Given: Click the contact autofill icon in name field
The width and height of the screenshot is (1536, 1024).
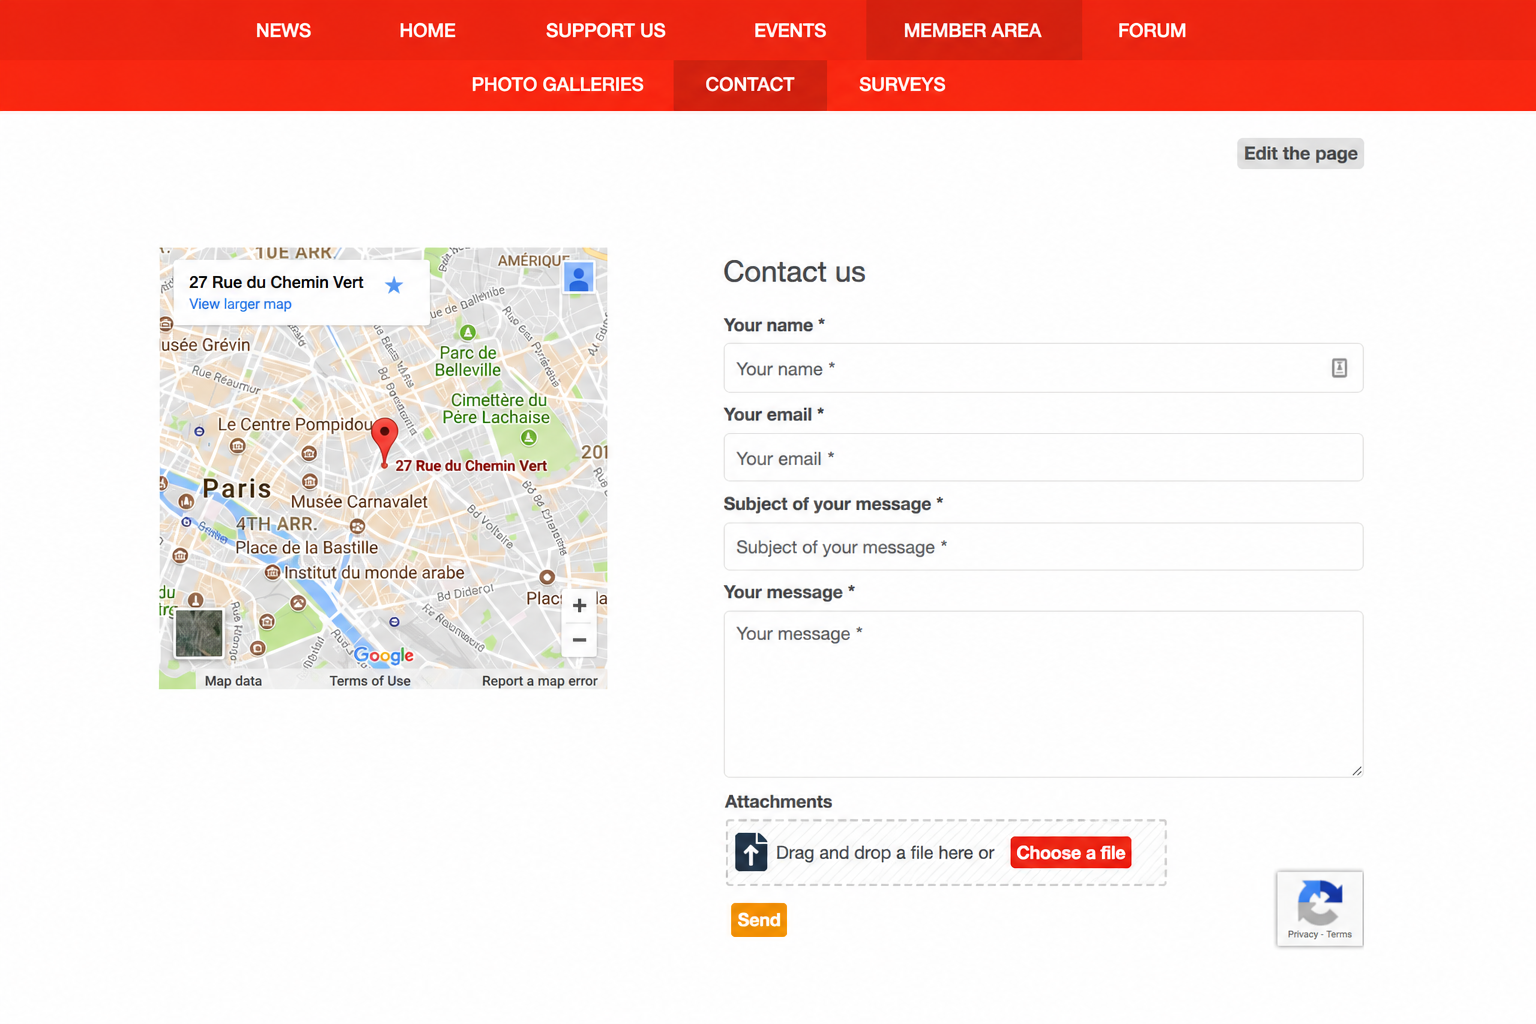Looking at the screenshot, I should pyautogui.click(x=1339, y=368).
